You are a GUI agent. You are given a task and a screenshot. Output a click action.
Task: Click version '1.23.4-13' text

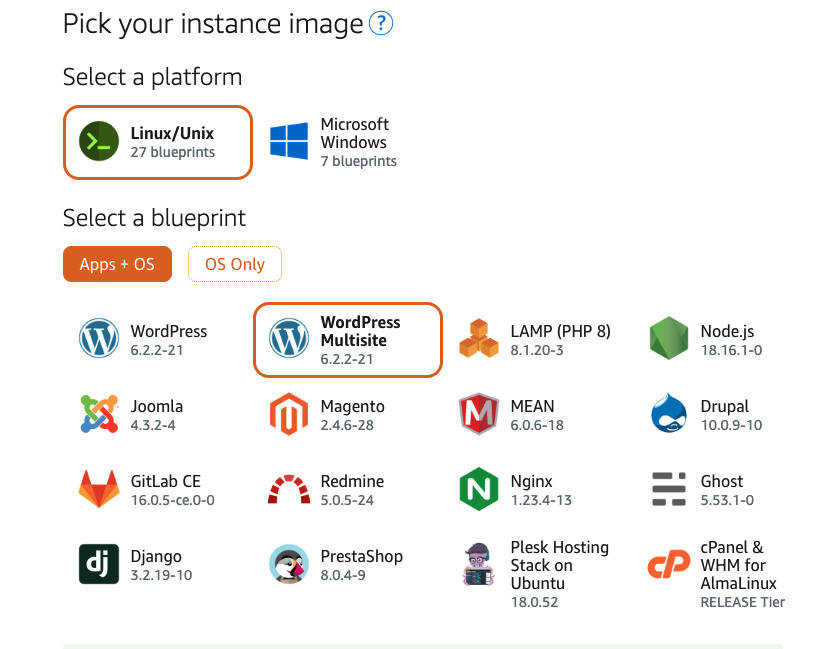tap(541, 501)
